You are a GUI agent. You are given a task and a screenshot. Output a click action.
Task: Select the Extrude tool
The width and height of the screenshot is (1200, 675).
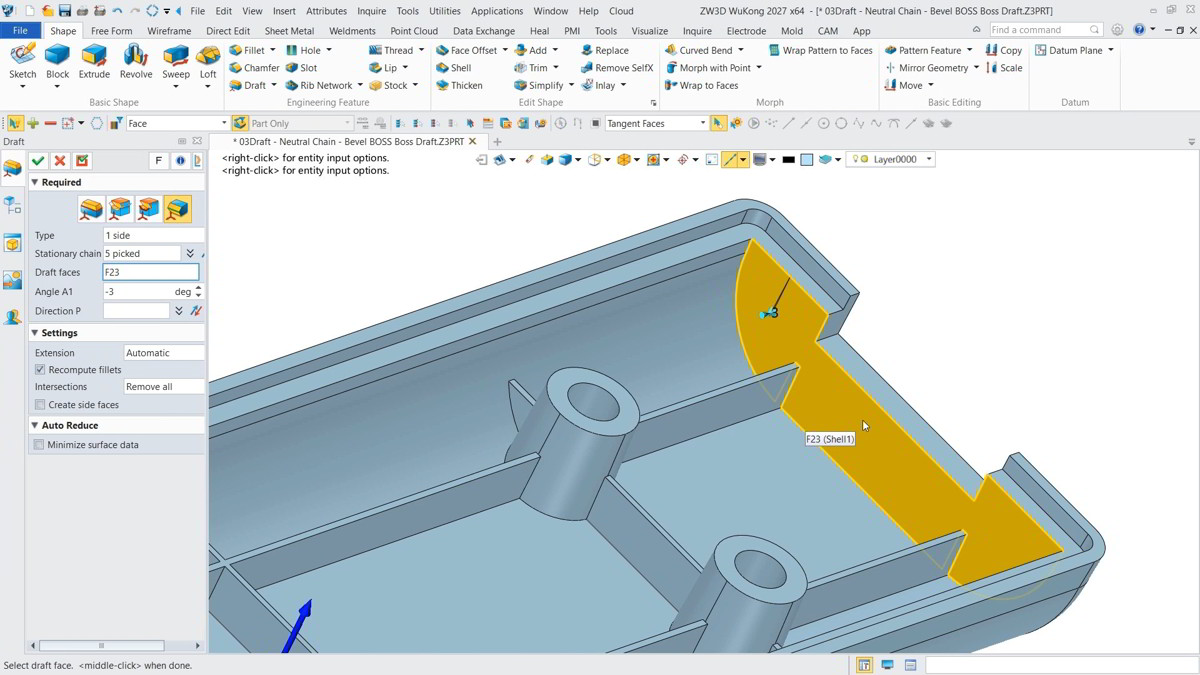[94, 61]
